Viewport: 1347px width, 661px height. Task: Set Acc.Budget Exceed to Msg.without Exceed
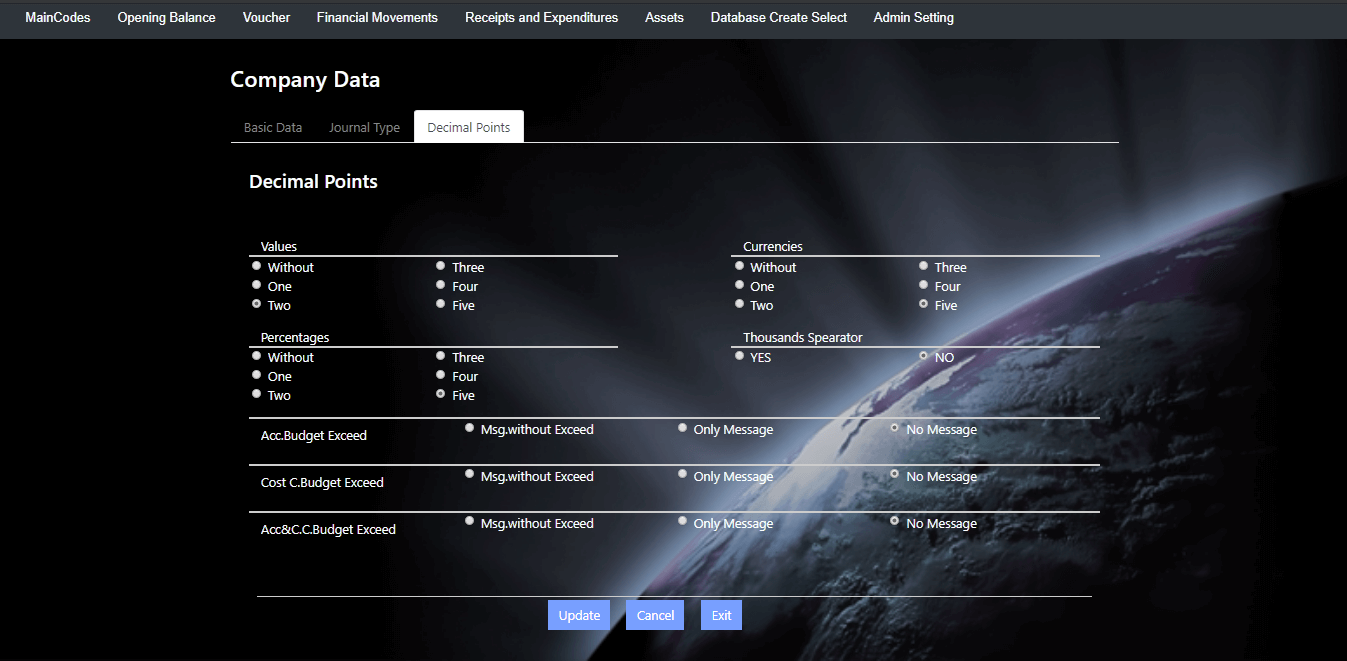click(x=470, y=428)
